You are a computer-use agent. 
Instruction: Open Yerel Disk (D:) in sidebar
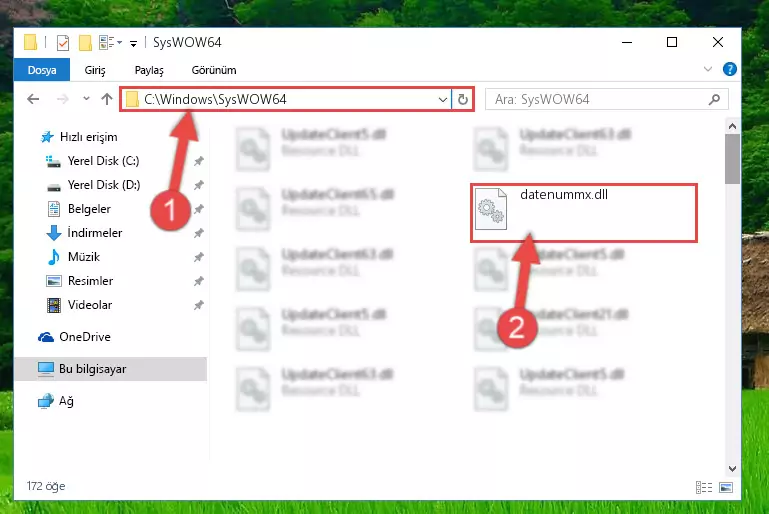tap(103, 185)
